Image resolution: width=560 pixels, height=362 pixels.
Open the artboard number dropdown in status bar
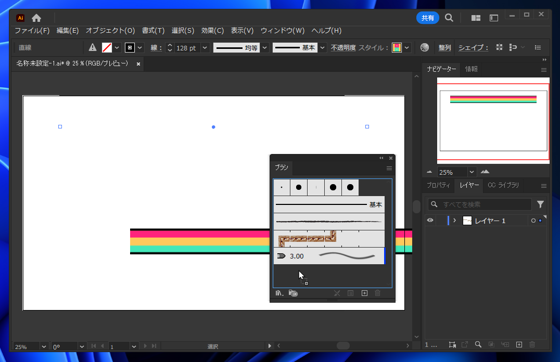click(x=134, y=346)
